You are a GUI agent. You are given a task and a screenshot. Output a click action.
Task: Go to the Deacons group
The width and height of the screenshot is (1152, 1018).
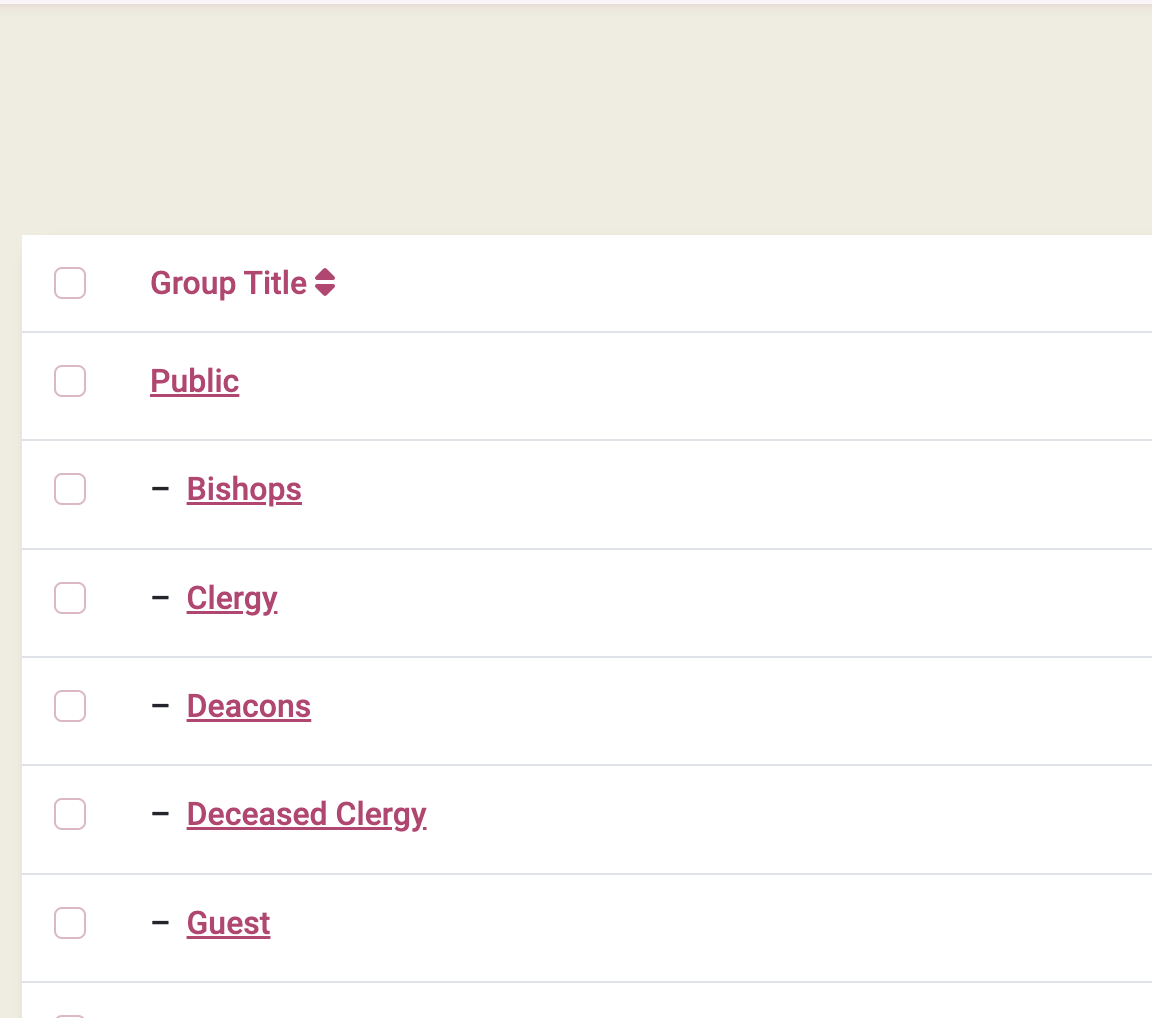click(249, 706)
